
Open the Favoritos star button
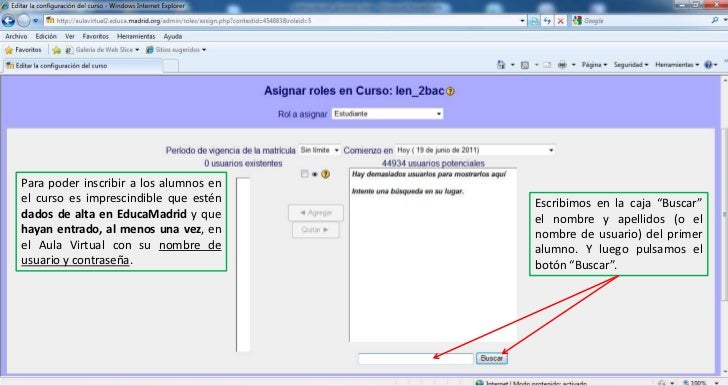click(23, 50)
